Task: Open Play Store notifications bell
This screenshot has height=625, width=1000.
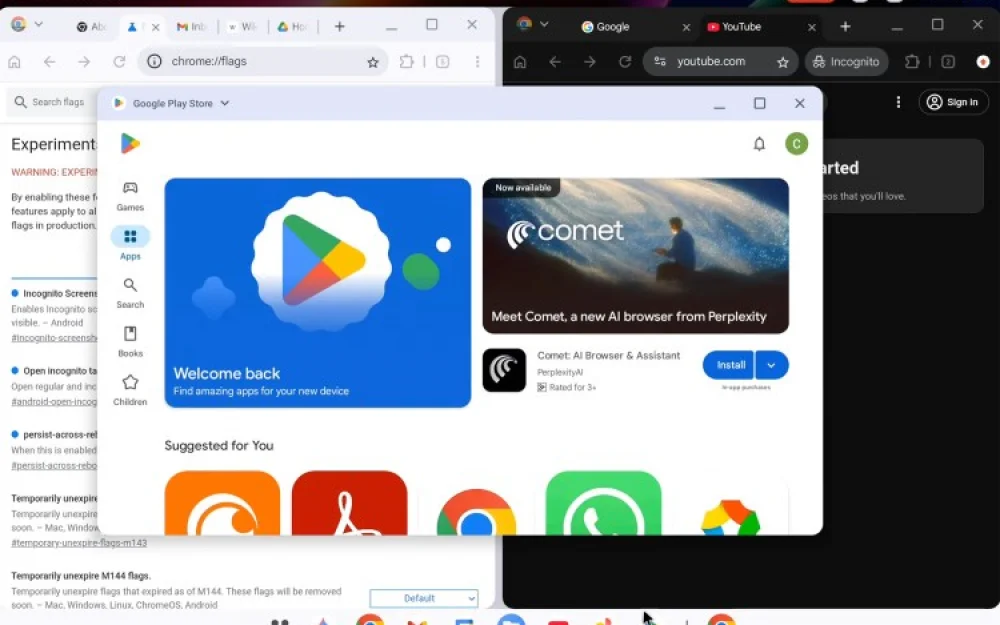Action: (x=759, y=143)
